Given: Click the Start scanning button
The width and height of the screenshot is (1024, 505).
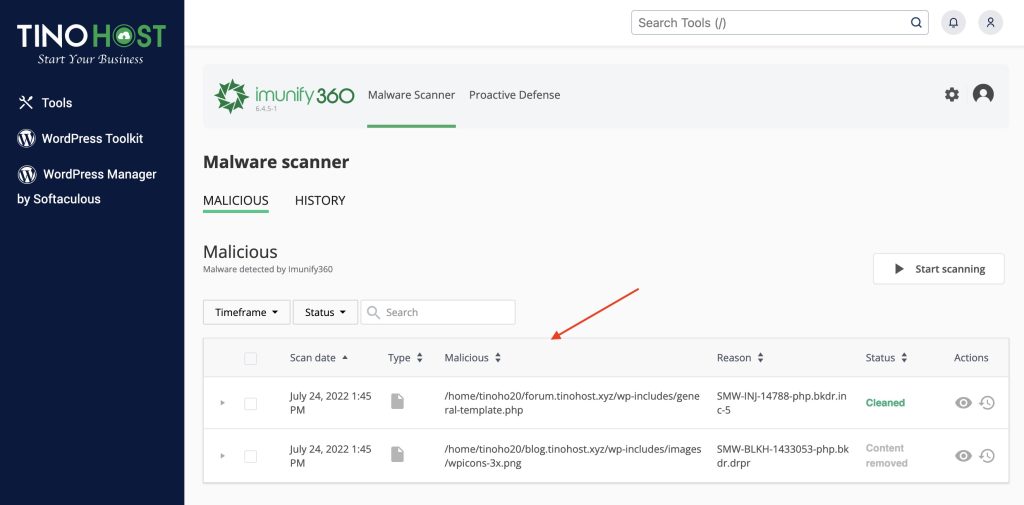Looking at the screenshot, I should click(938, 269).
